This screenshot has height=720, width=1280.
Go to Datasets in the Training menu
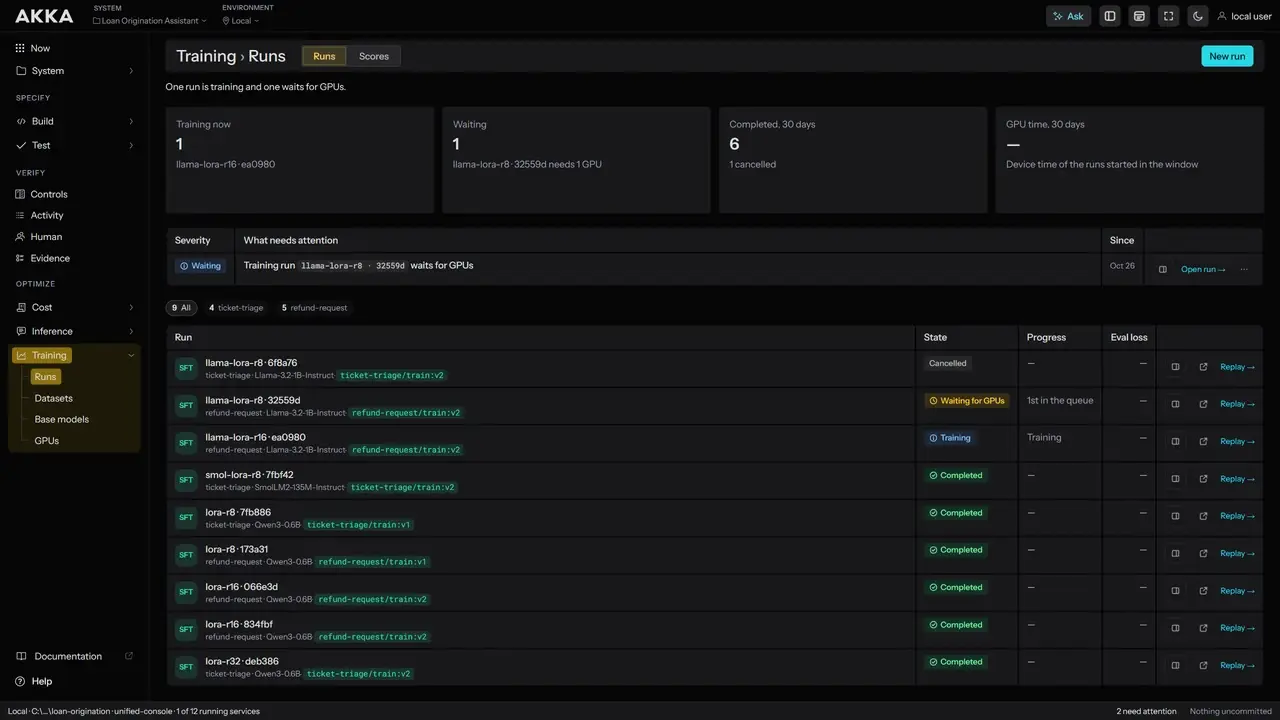point(54,398)
